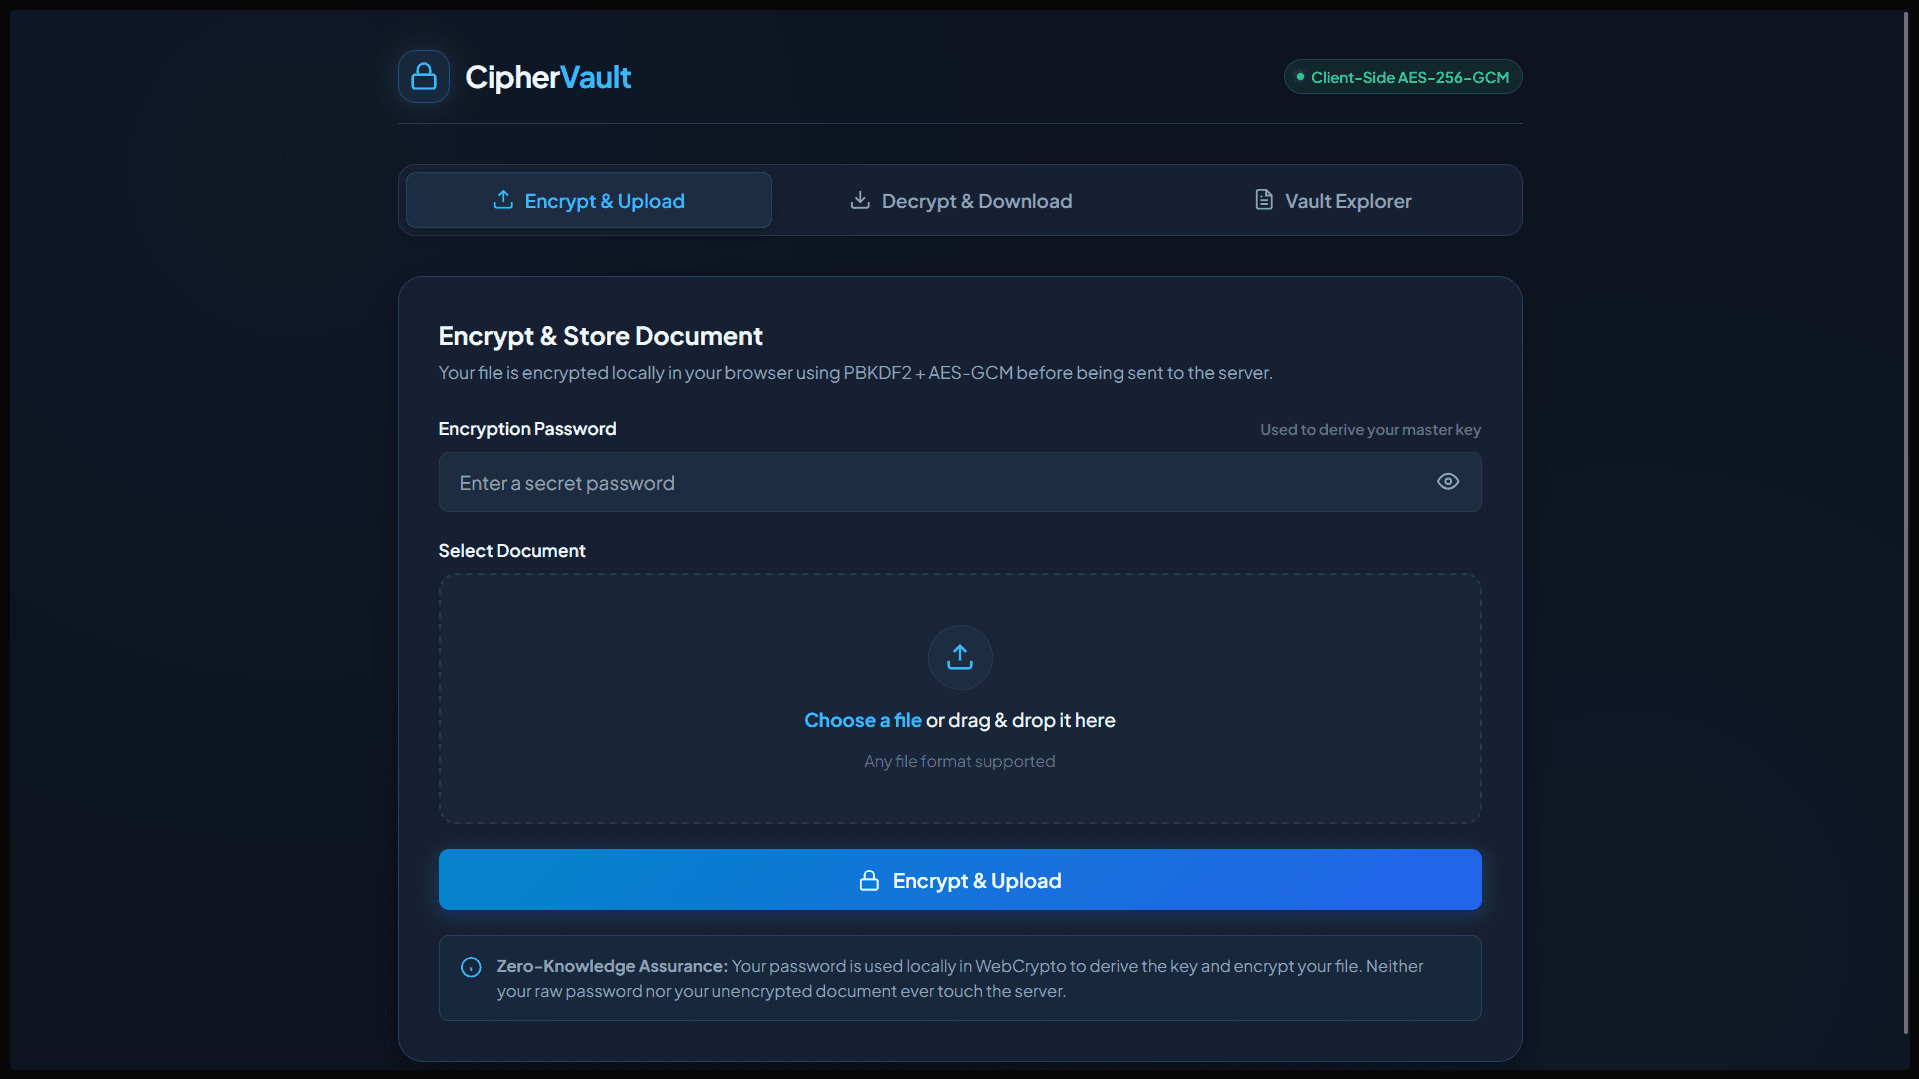The width and height of the screenshot is (1919, 1079).
Task: Click the PBKDF2 + AES-GCM description sentence
Action: [x=855, y=373]
